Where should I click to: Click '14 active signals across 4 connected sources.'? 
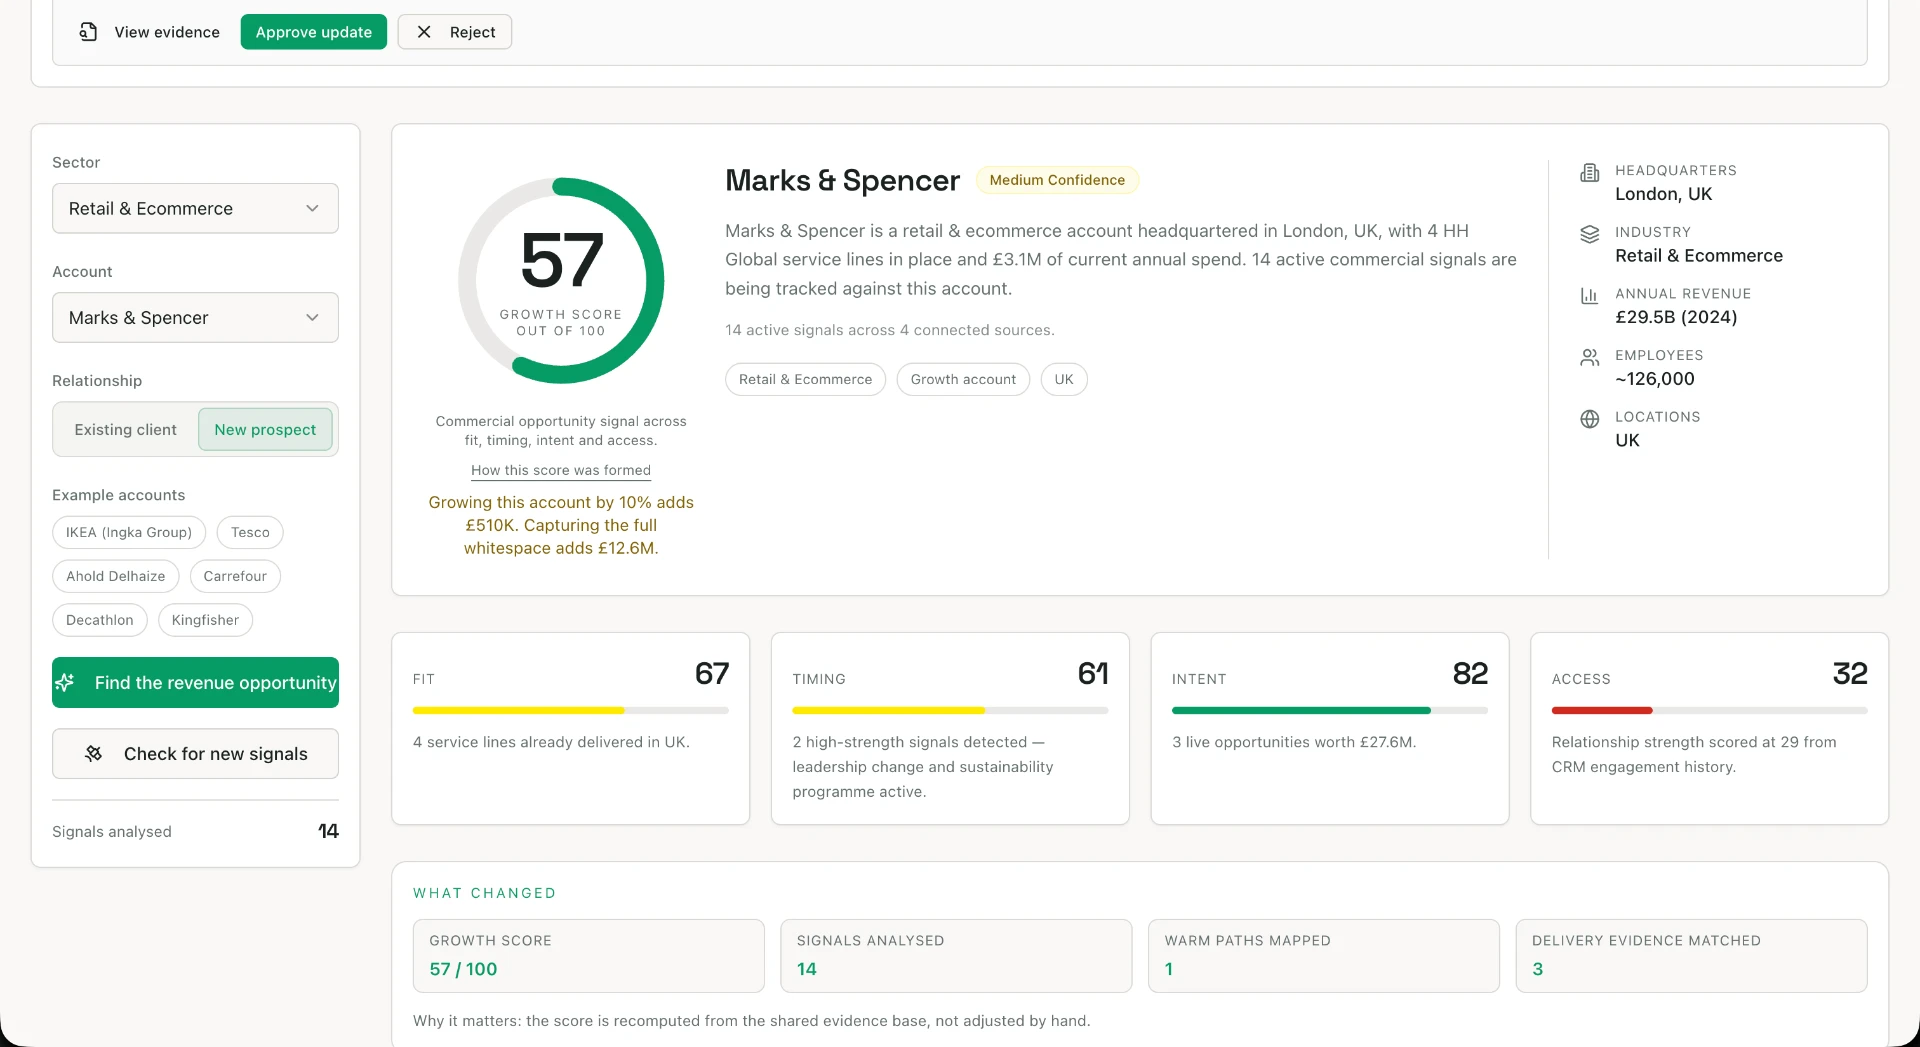tap(890, 330)
